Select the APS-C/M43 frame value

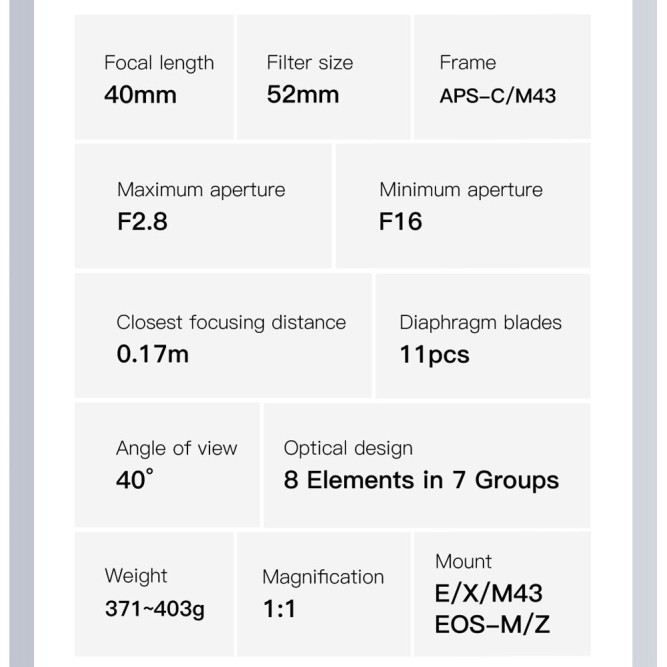[497, 97]
